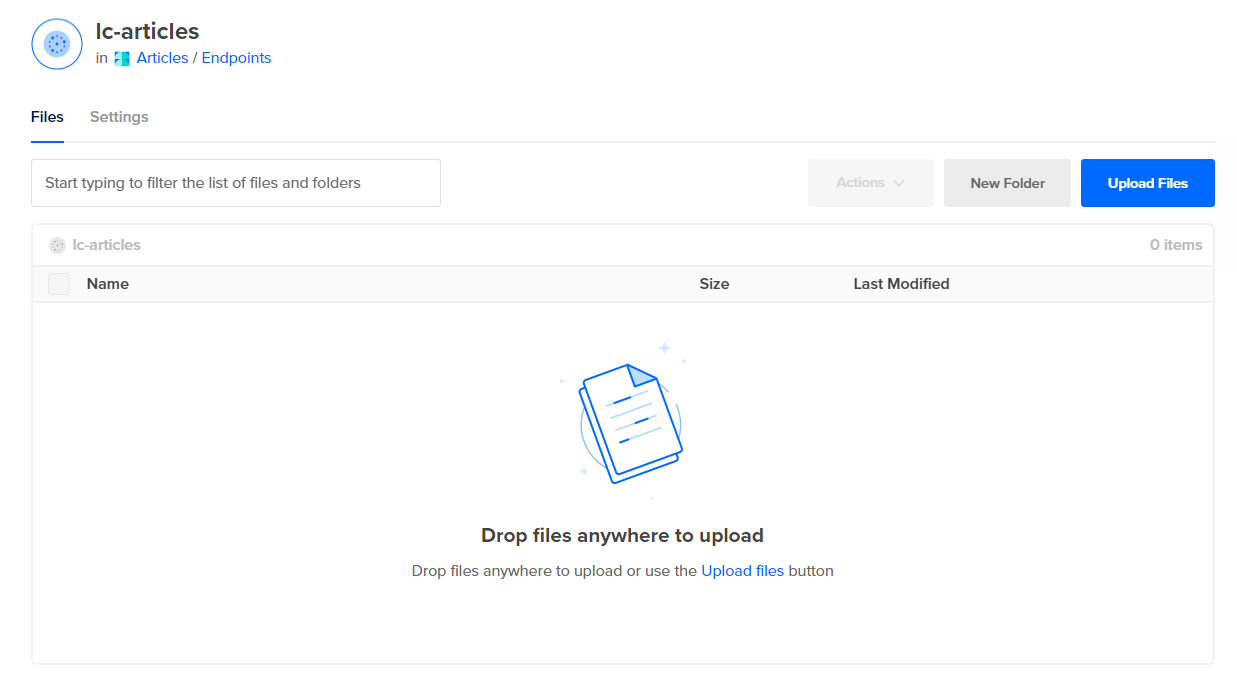The image size is (1237, 683).
Task: Focus the filter files and folders field
Action: pos(236,183)
